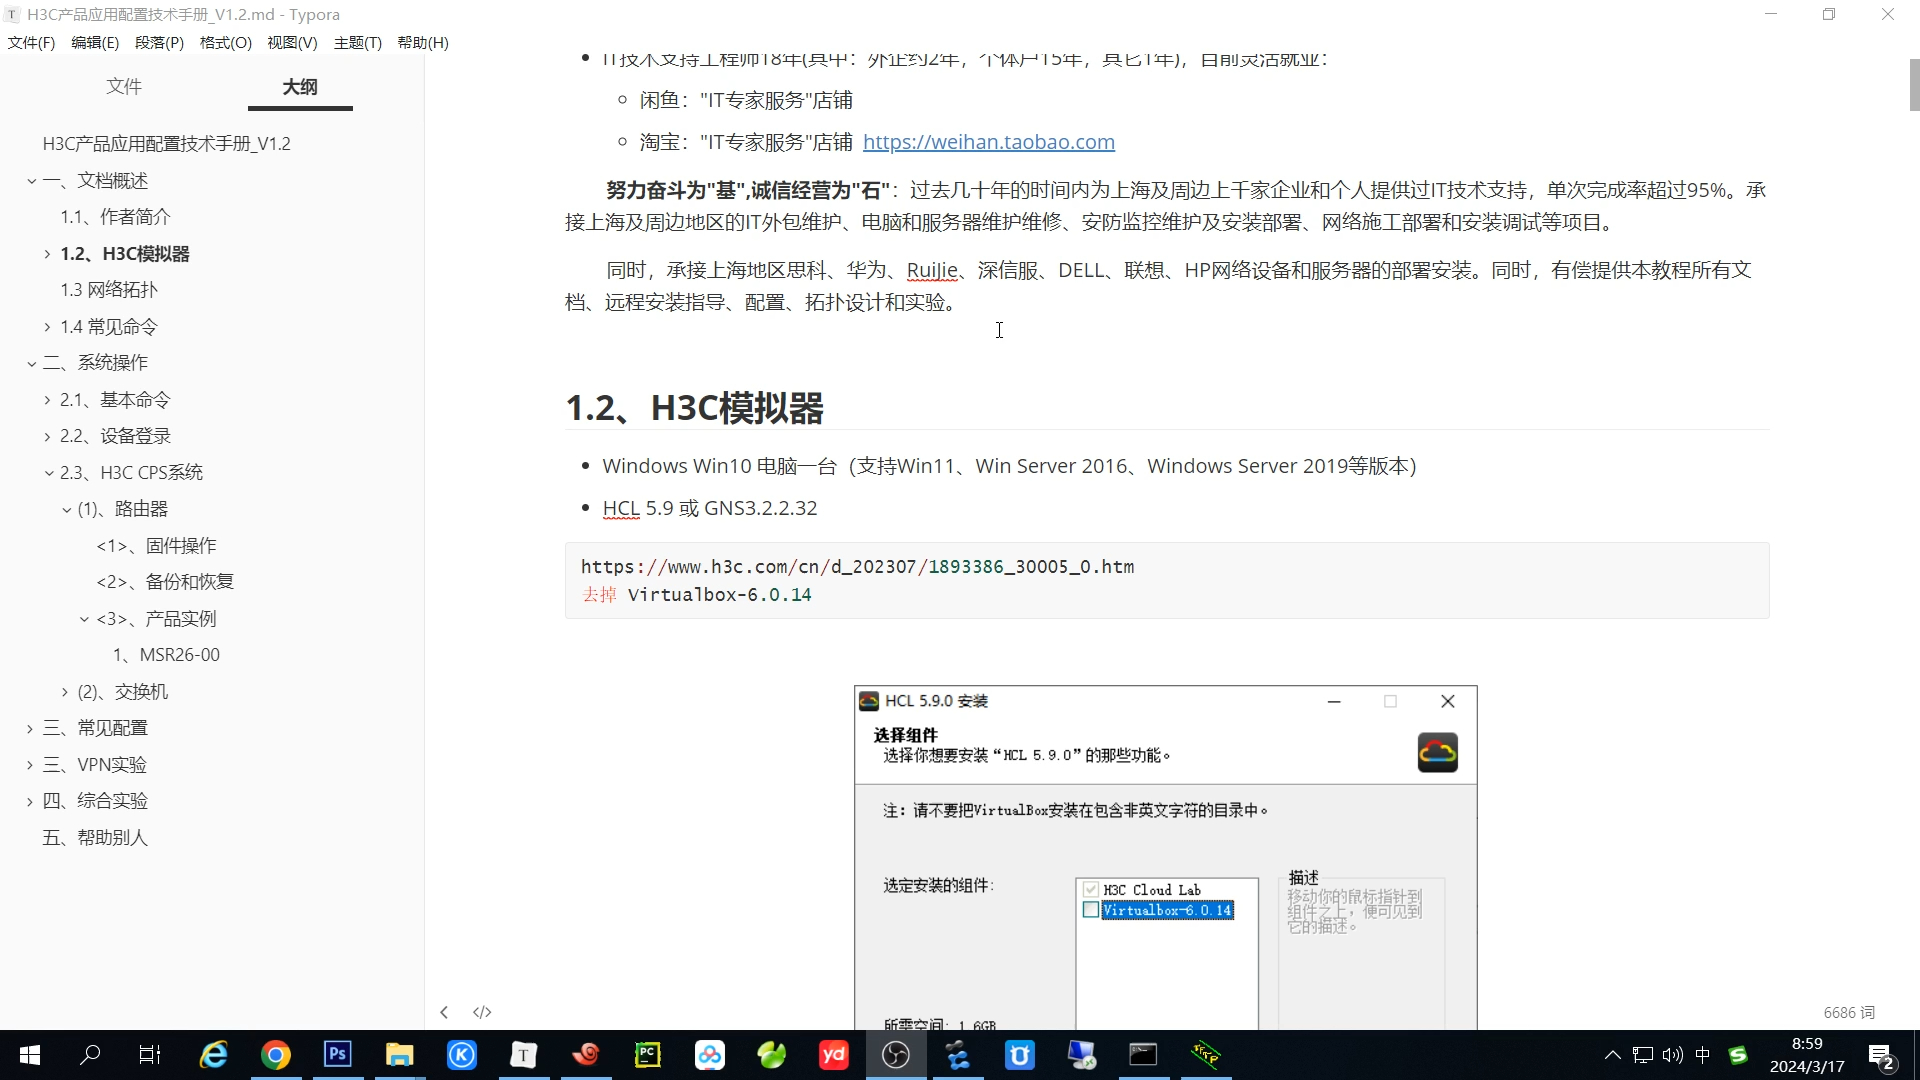
Task: Open the 主题(T) menu
Action: tap(357, 42)
